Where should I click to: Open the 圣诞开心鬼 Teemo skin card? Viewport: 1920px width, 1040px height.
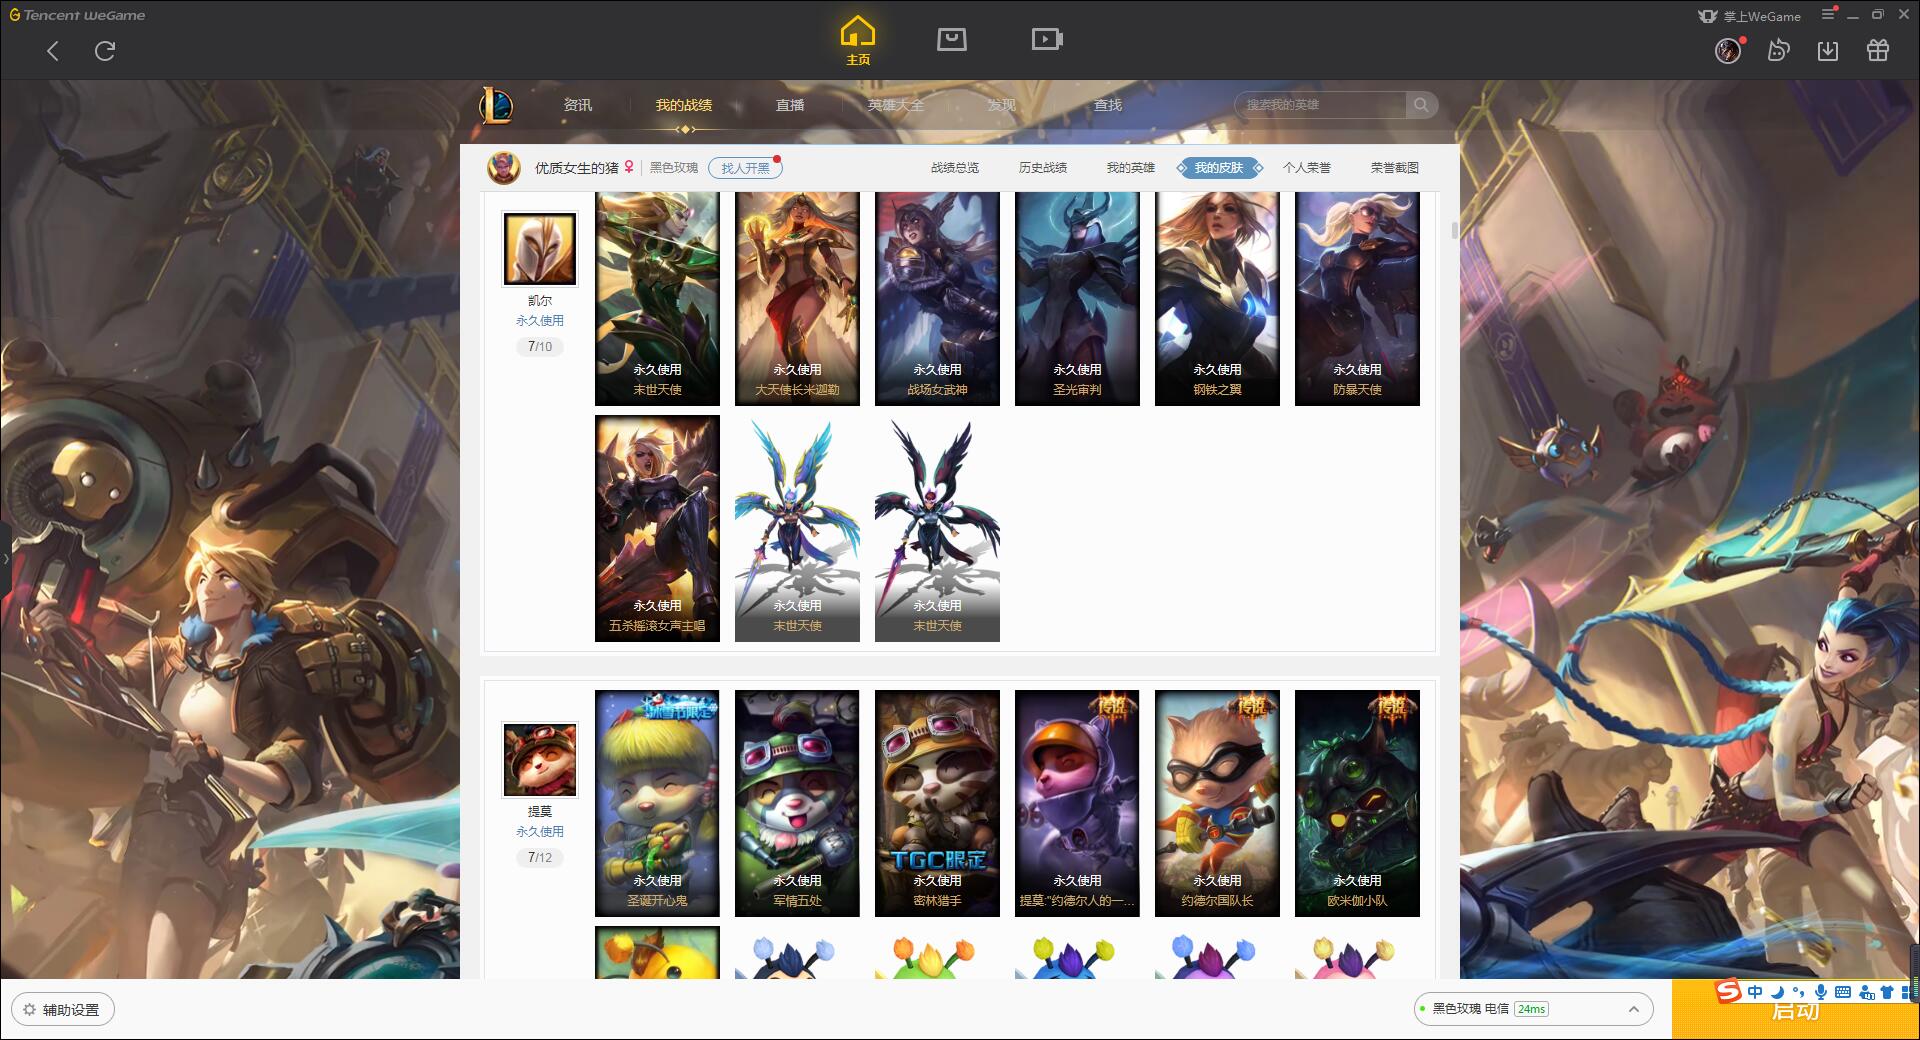[657, 803]
